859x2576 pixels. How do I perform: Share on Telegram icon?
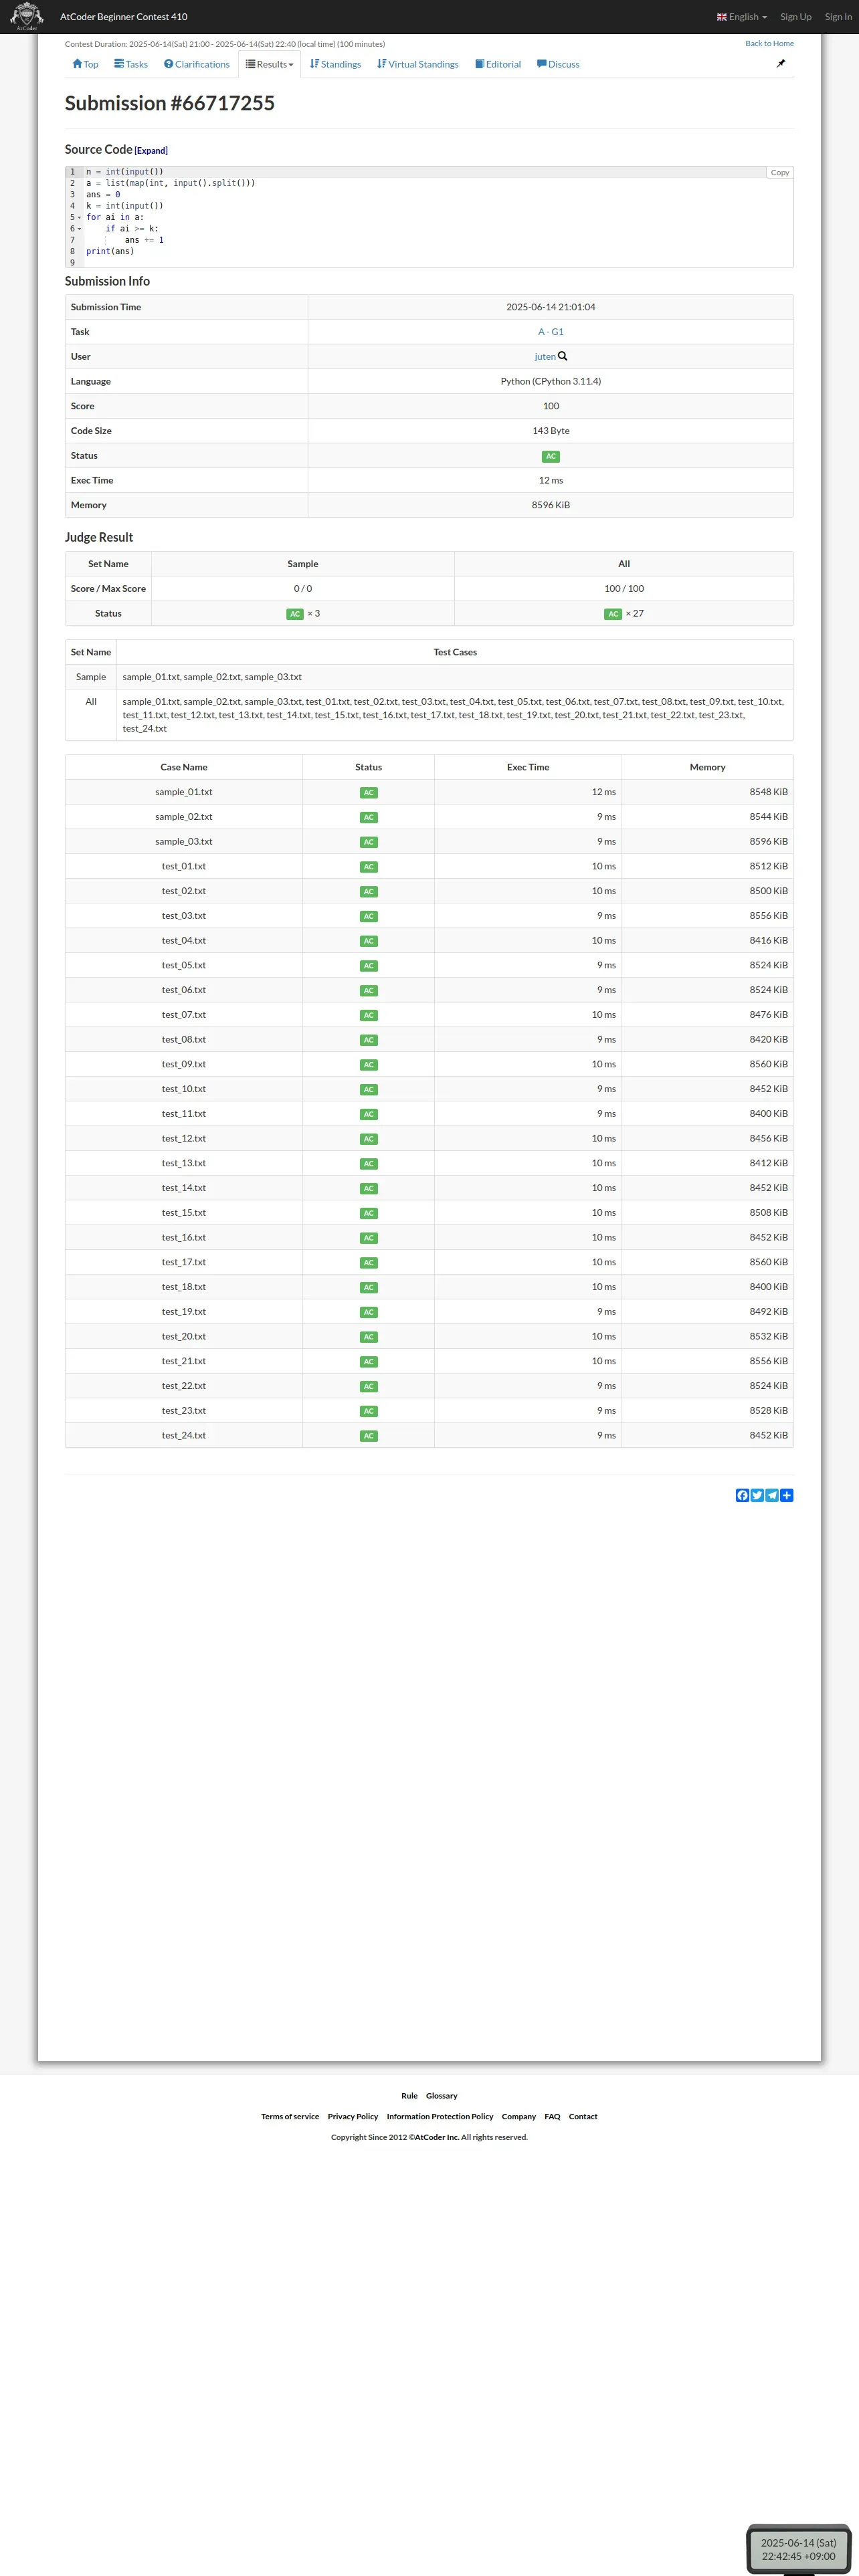pyautogui.click(x=772, y=1495)
